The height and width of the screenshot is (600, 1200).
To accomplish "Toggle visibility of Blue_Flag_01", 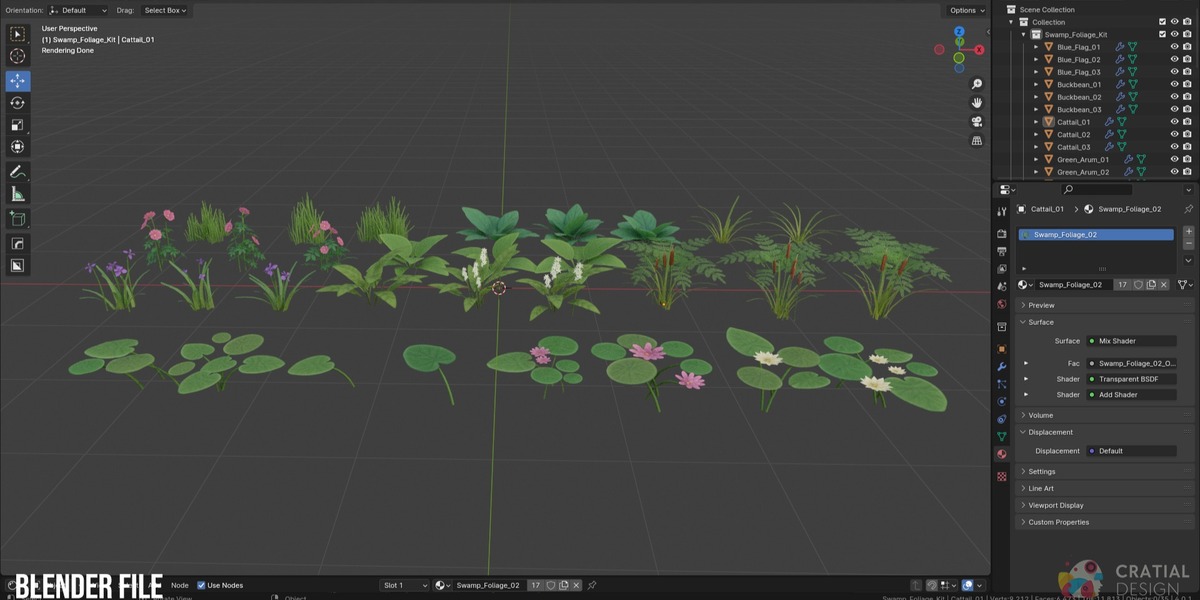I will pos(1175,47).
